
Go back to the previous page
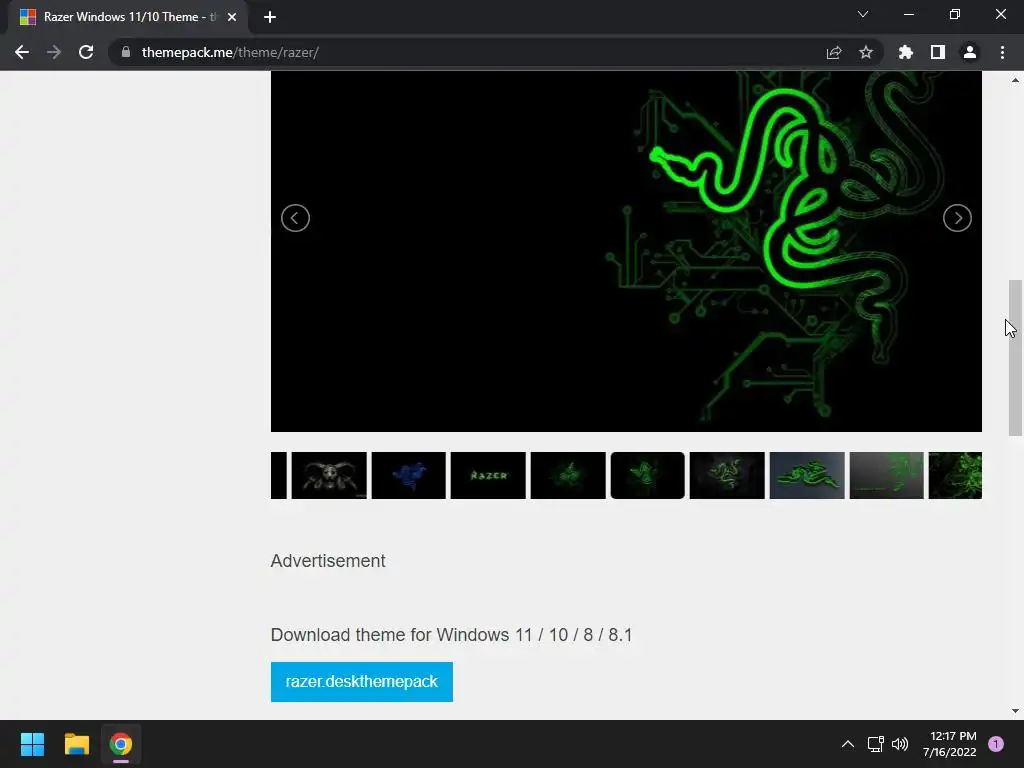pyautogui.click(x=22, y=52)
